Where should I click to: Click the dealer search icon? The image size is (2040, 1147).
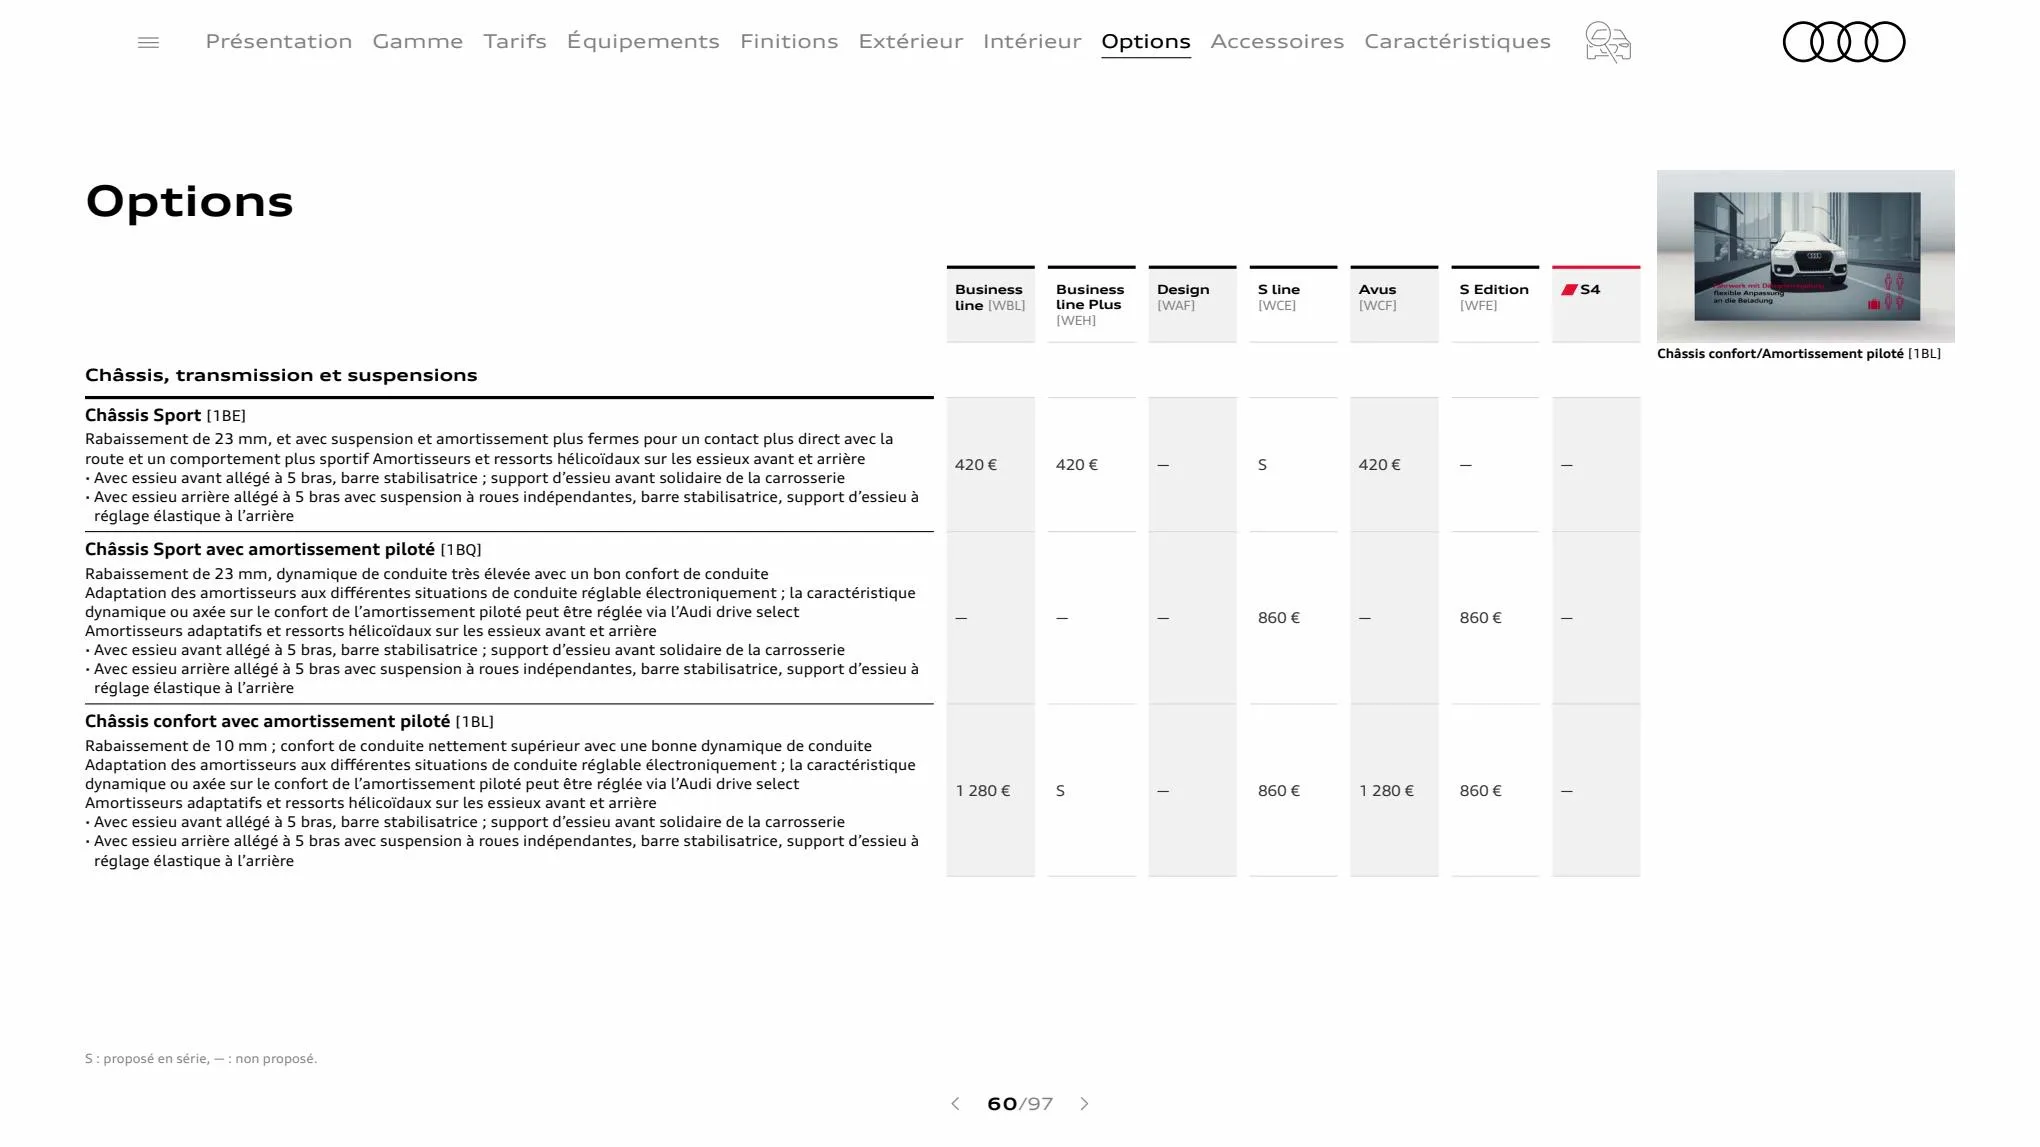point(1608,42)
